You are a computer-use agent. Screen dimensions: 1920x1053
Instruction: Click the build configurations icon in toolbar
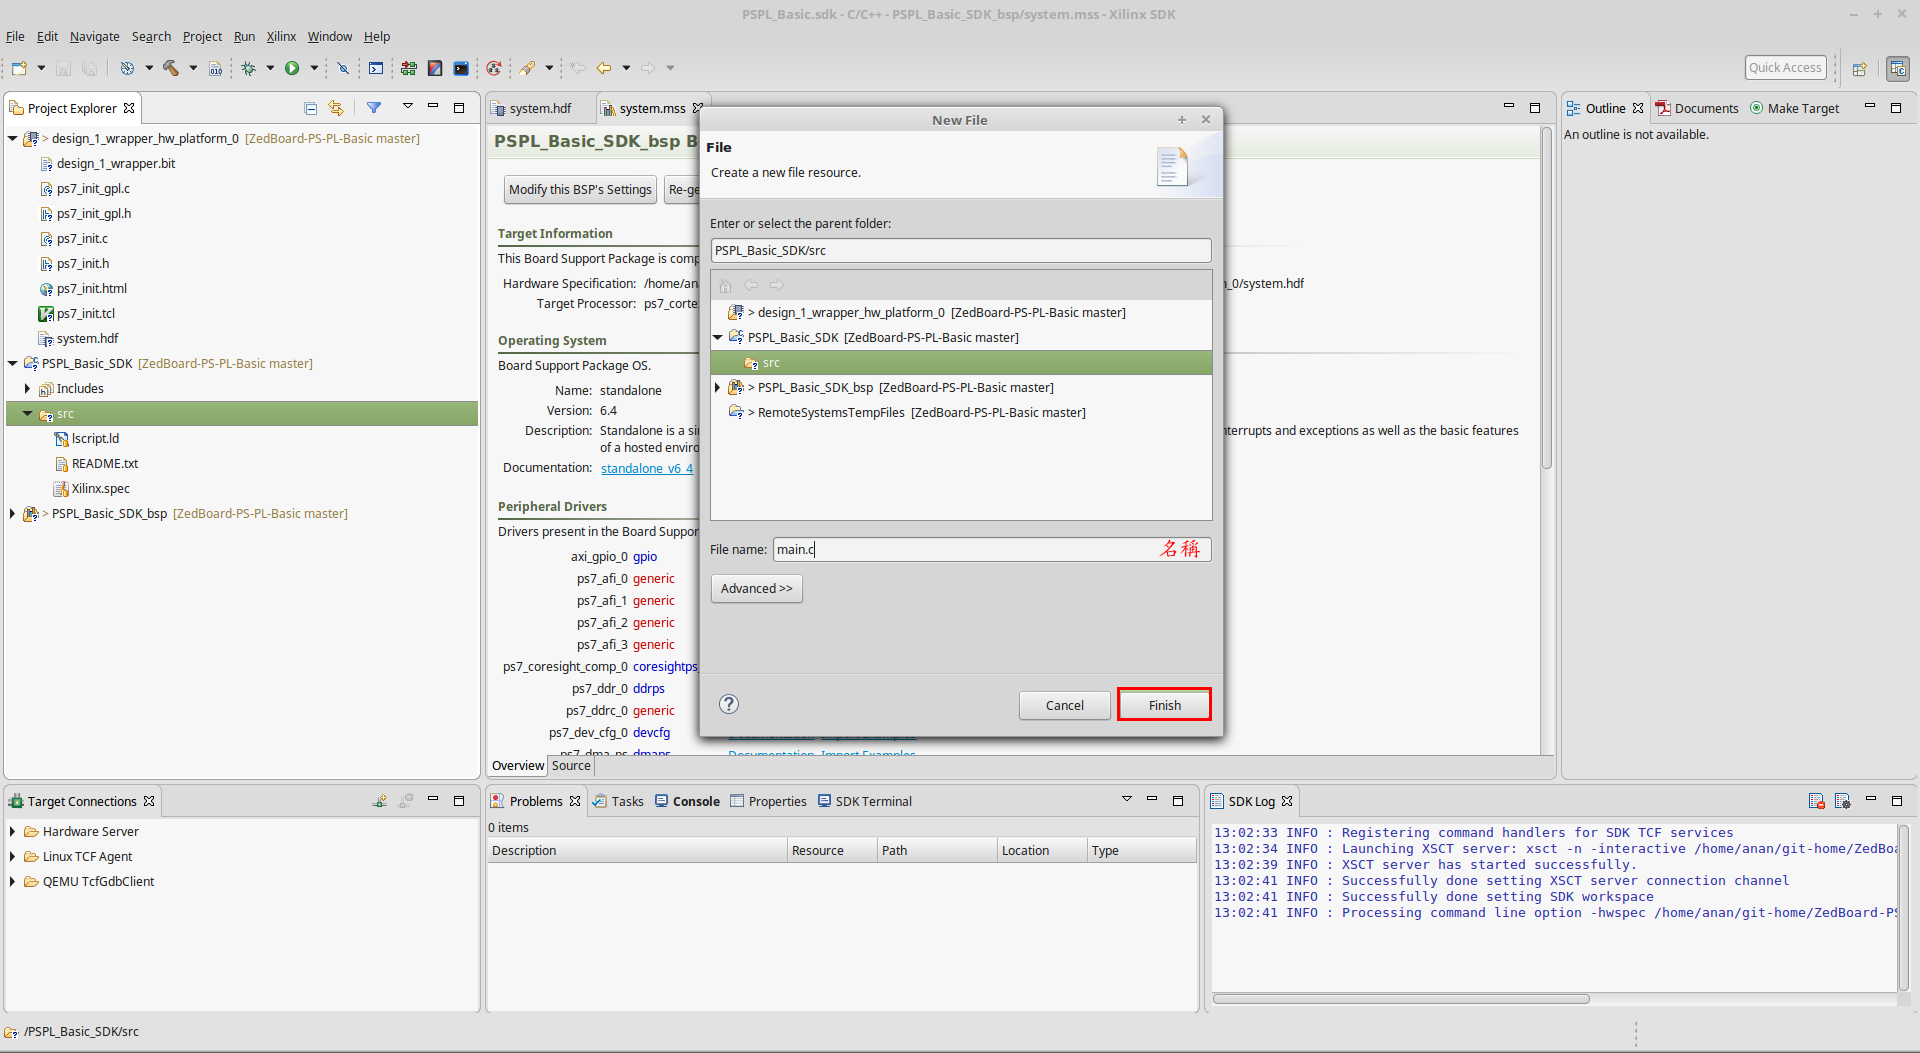127,68
